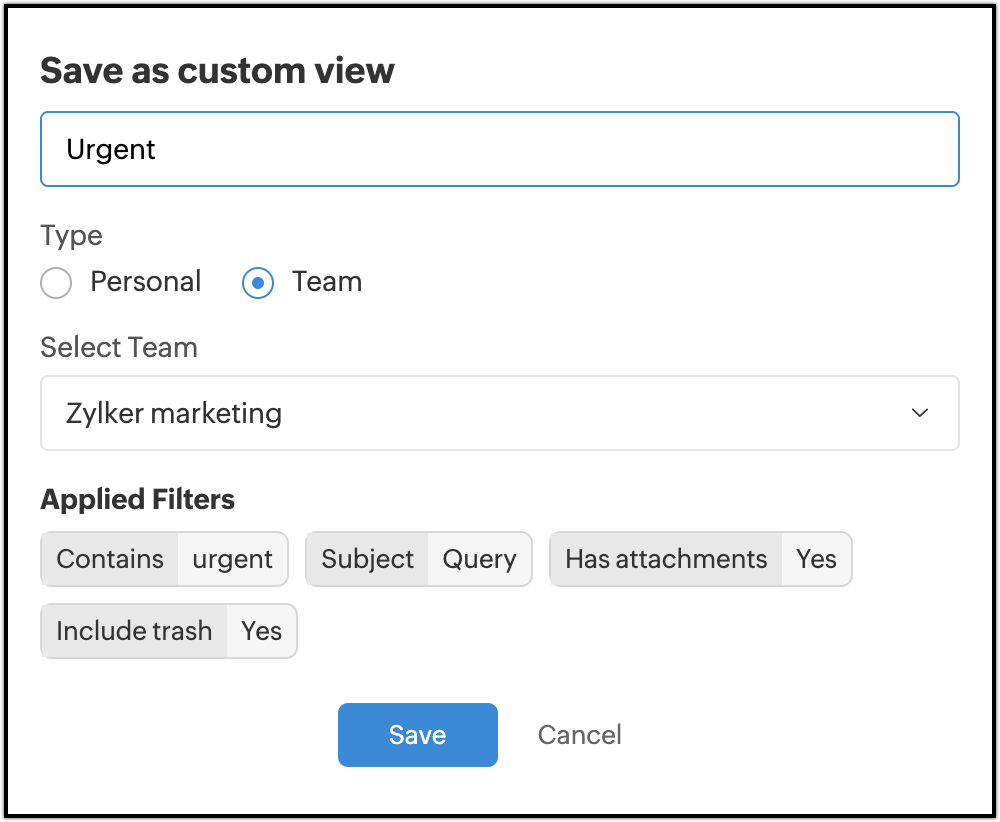Click the Personal type label text

146,282
